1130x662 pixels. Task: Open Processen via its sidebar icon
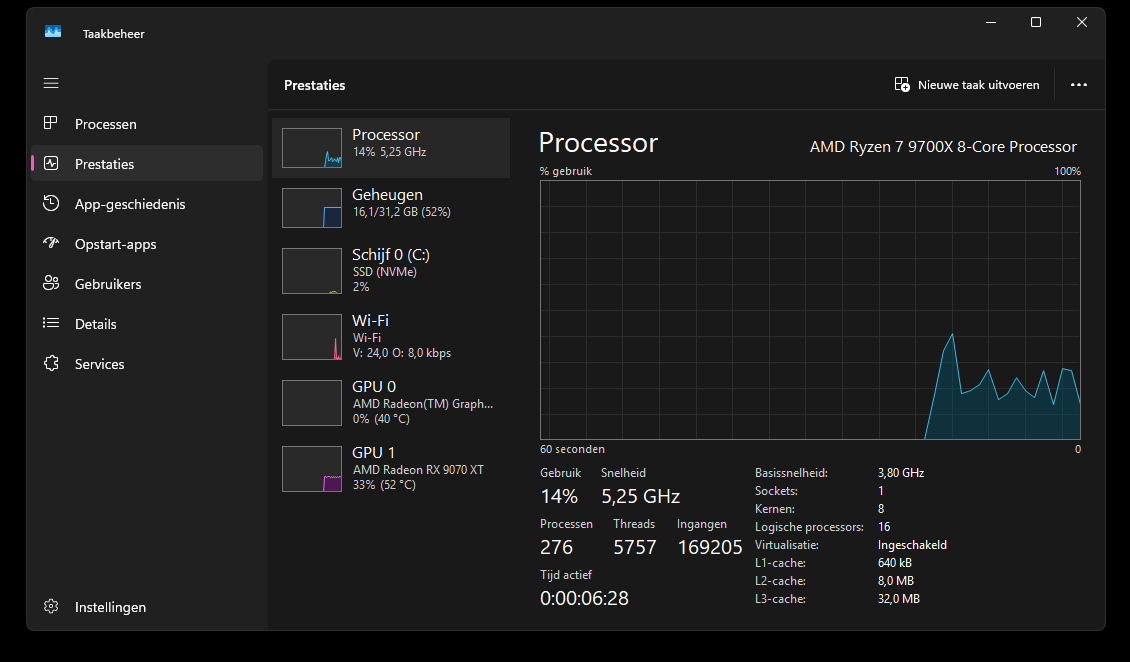pos(51,123)
